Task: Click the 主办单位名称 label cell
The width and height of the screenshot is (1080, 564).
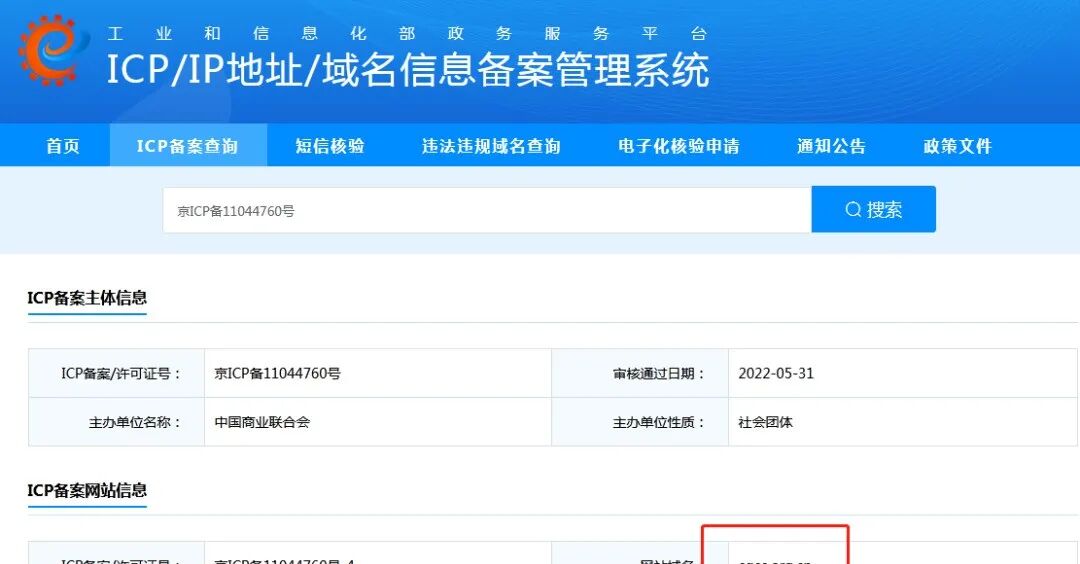Action: click(x=116, y=422)
